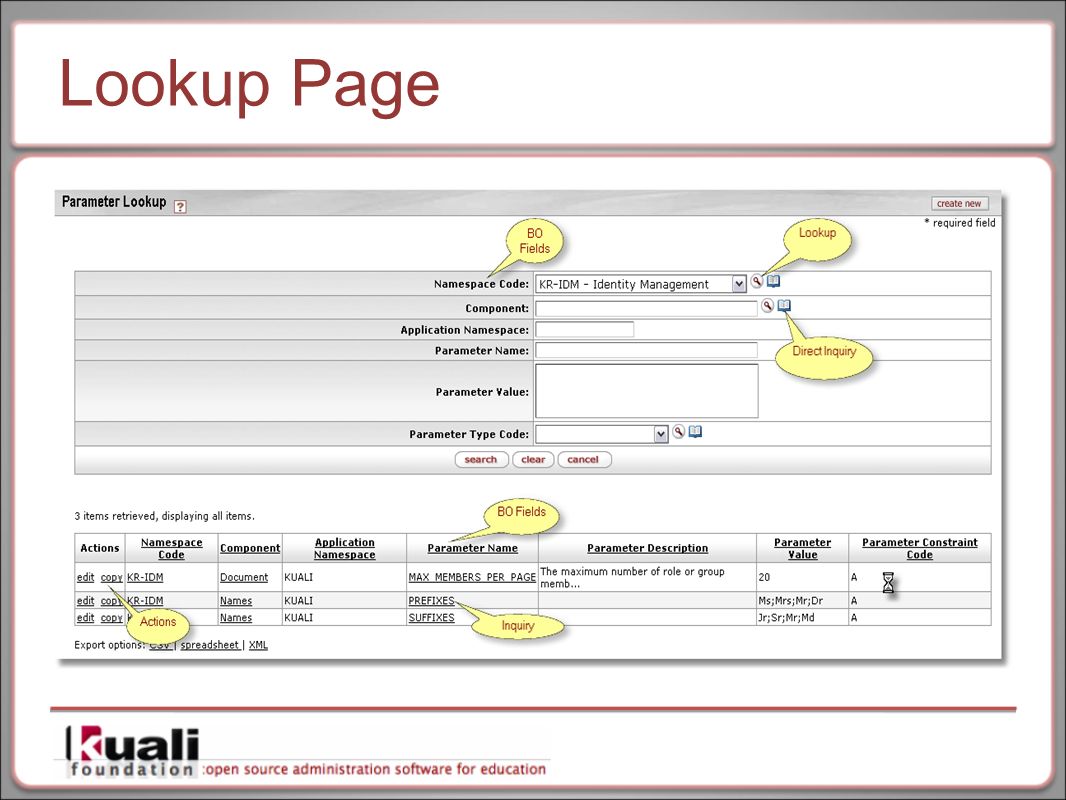Focus the Parameter Value text area
1066x800 pixels.
647,391
